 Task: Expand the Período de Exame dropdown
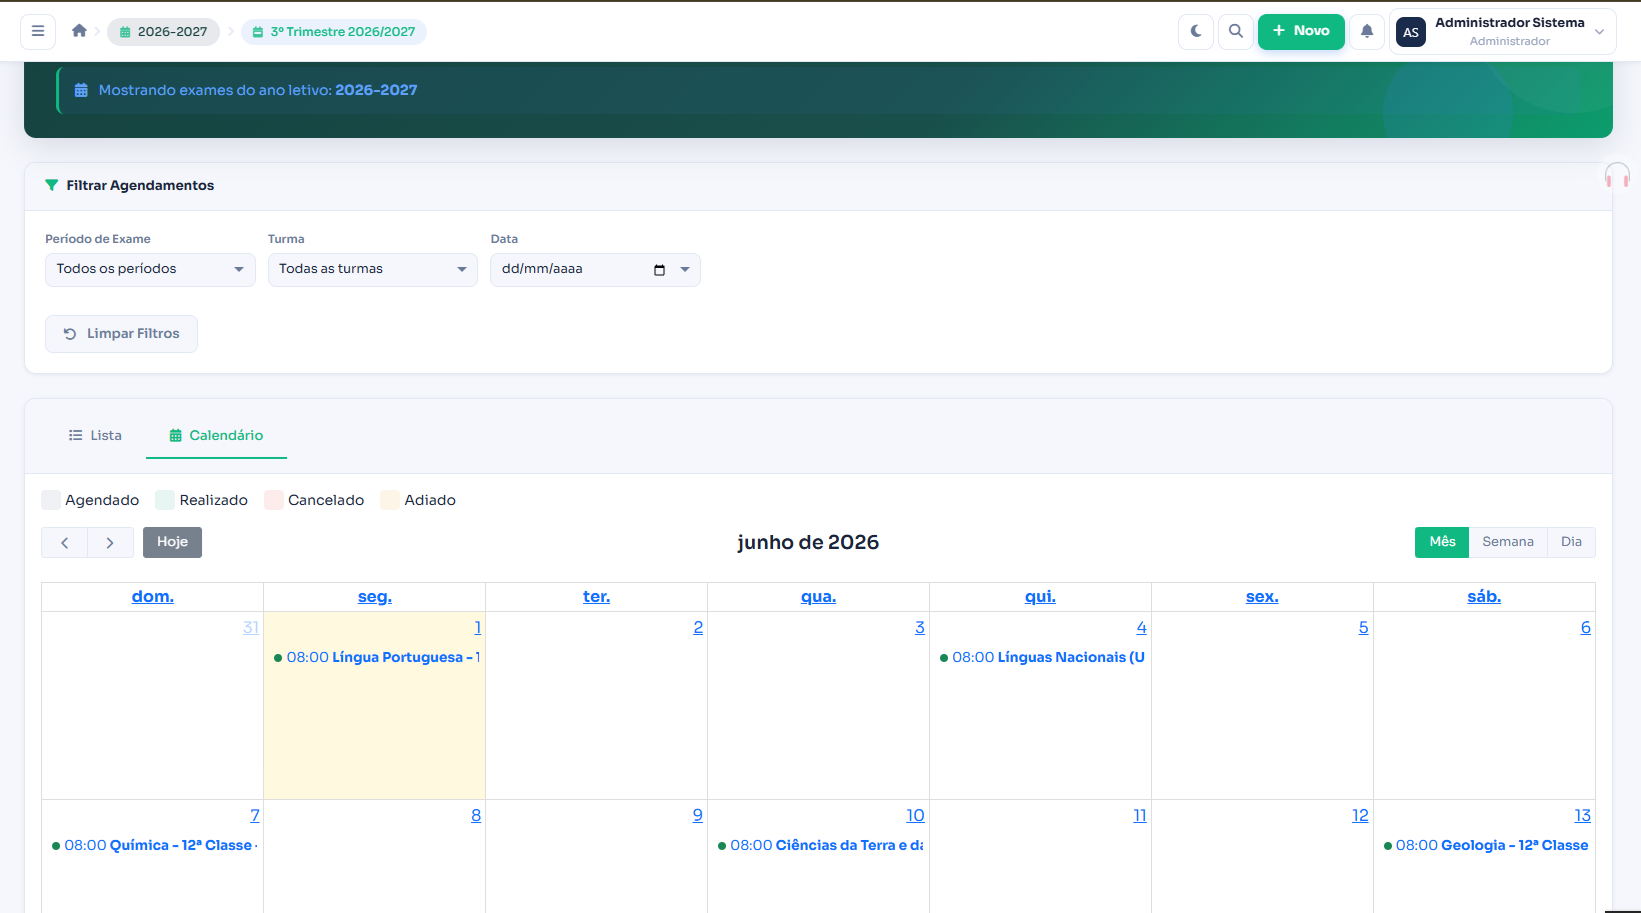[150, 270]
